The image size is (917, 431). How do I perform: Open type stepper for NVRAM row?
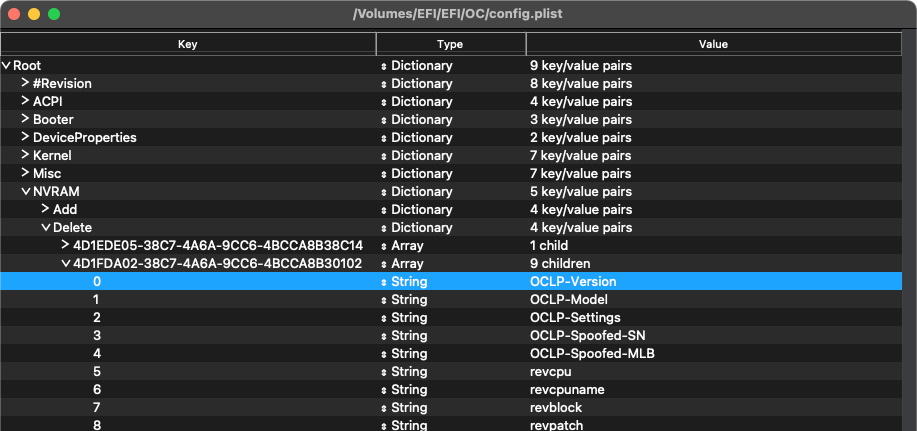point(384,192)
